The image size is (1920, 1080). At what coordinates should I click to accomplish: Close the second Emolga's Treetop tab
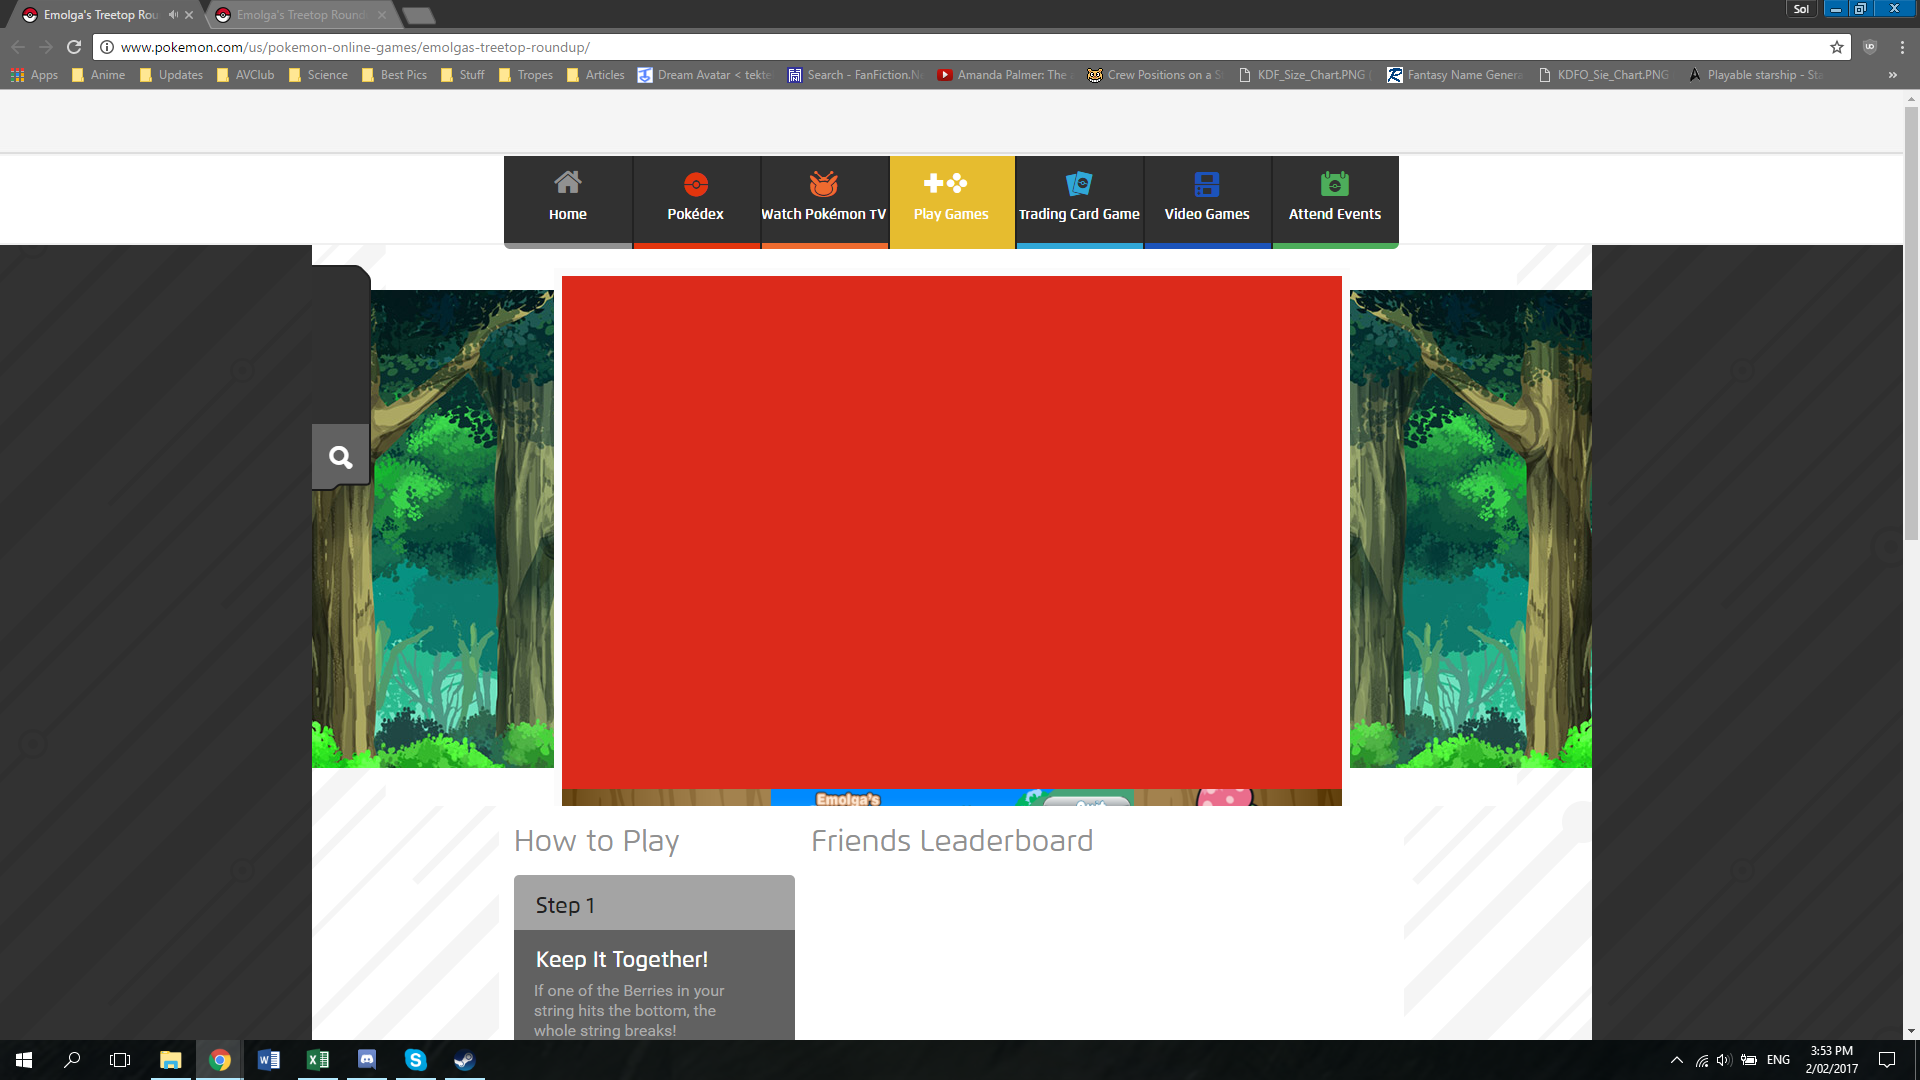(382, 15)
